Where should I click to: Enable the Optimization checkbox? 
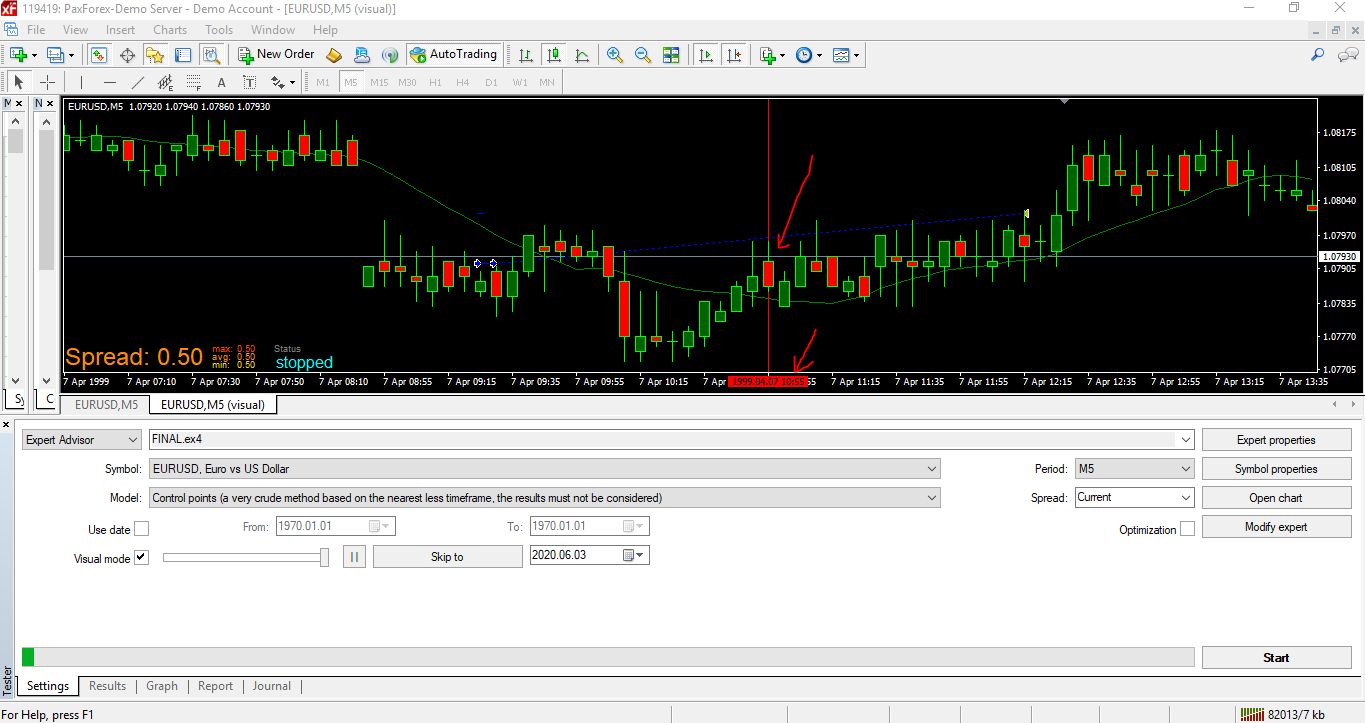pos(1187,529)
